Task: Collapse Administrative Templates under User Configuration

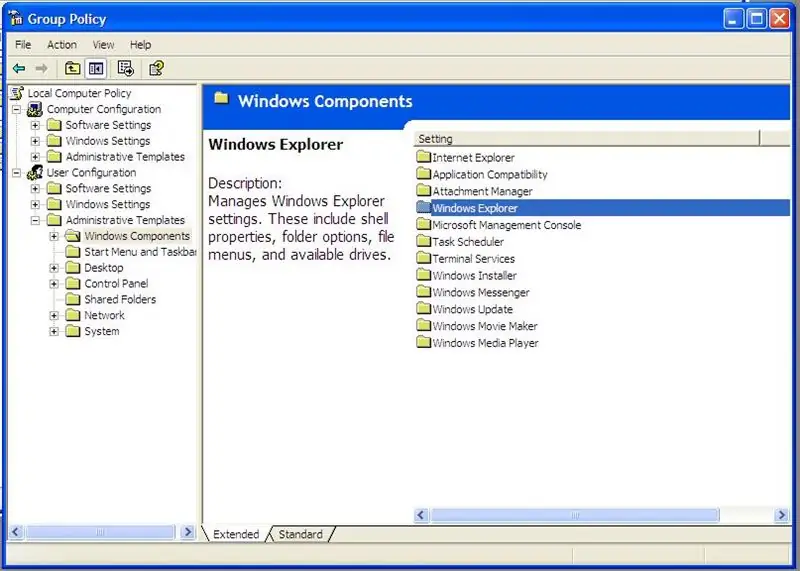Action: coord(35,220)
